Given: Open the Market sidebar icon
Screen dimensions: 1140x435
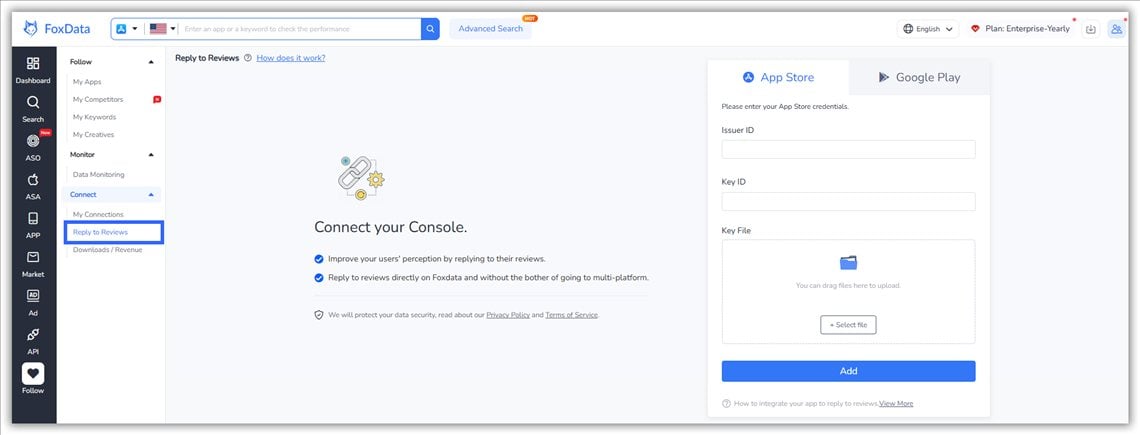Looking at the screenshot, I should [33, 257].
